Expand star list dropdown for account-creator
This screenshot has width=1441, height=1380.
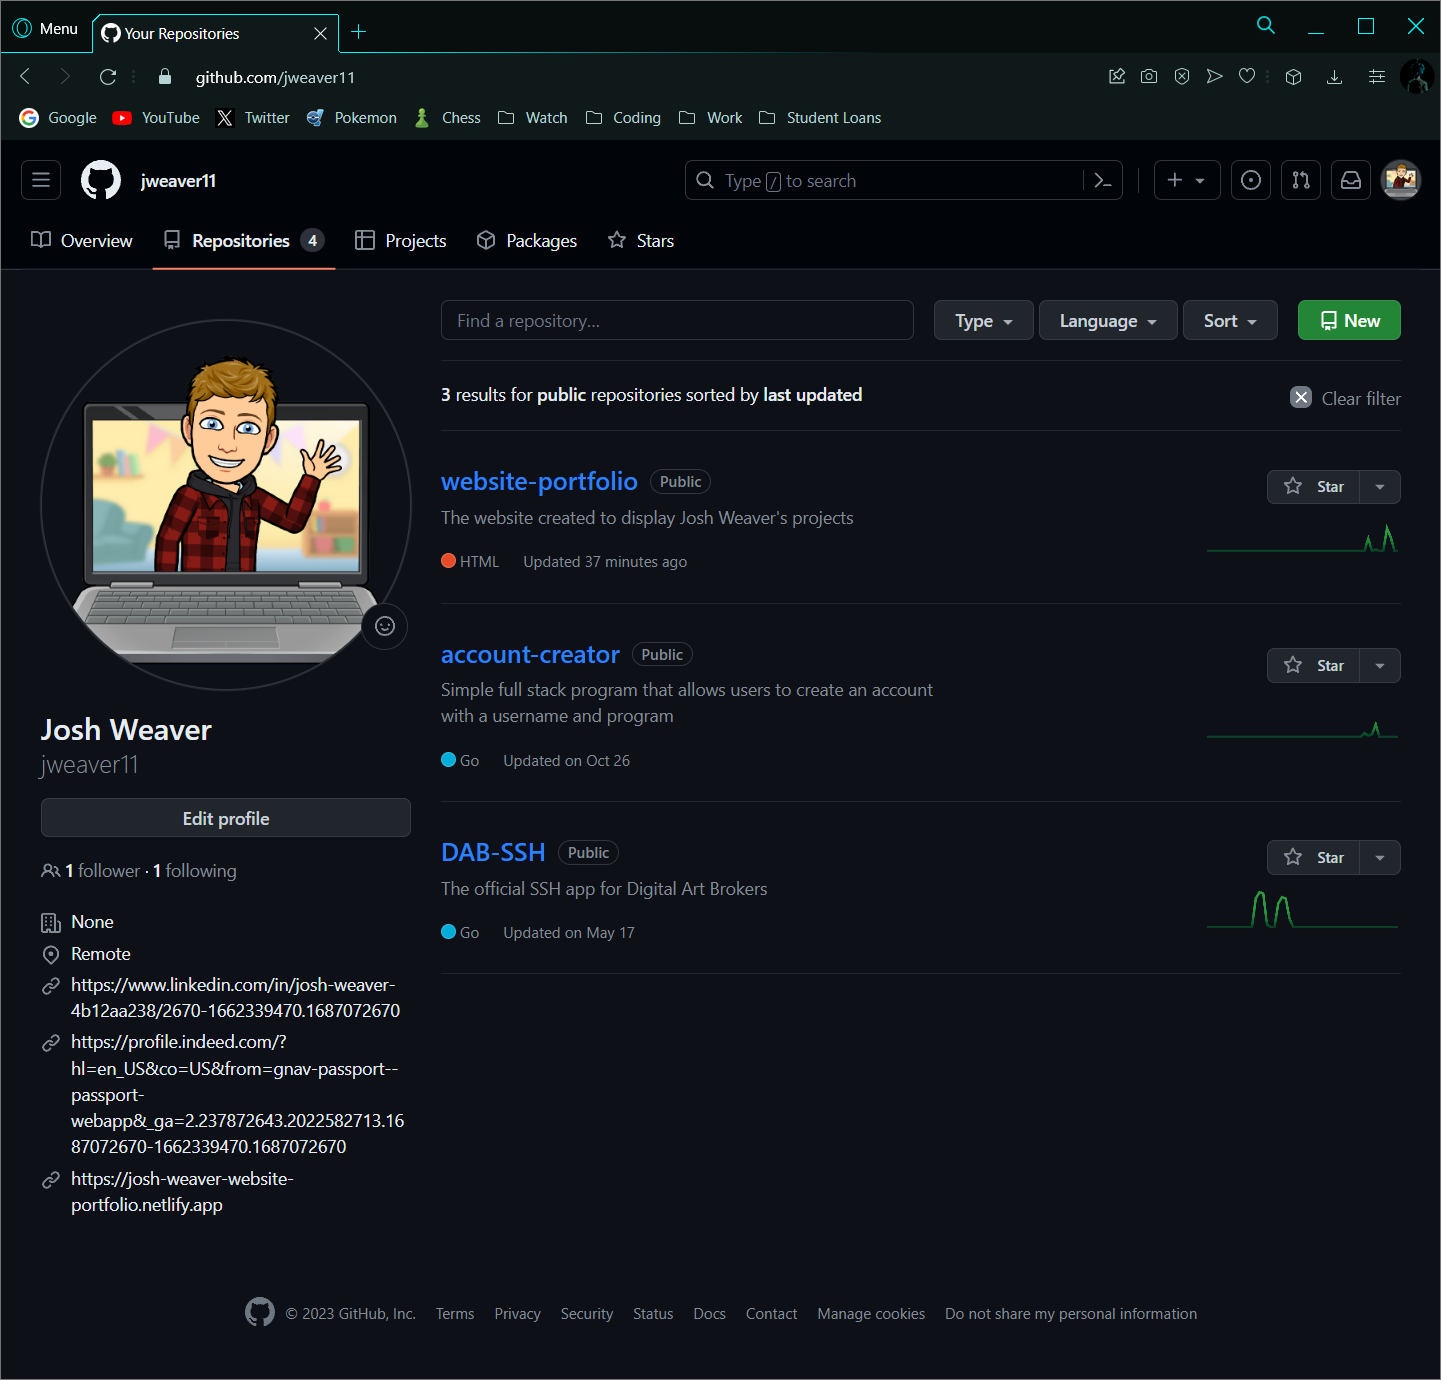click(1380, 666)
